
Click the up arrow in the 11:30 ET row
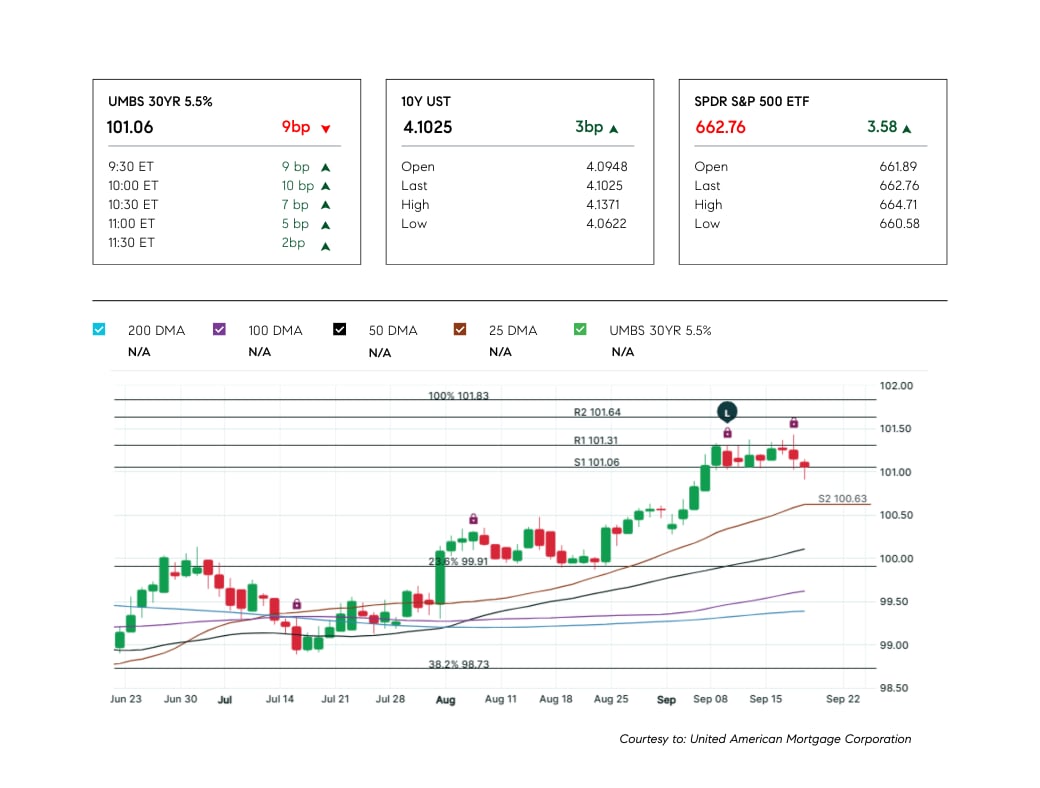[x=325, y=243]
